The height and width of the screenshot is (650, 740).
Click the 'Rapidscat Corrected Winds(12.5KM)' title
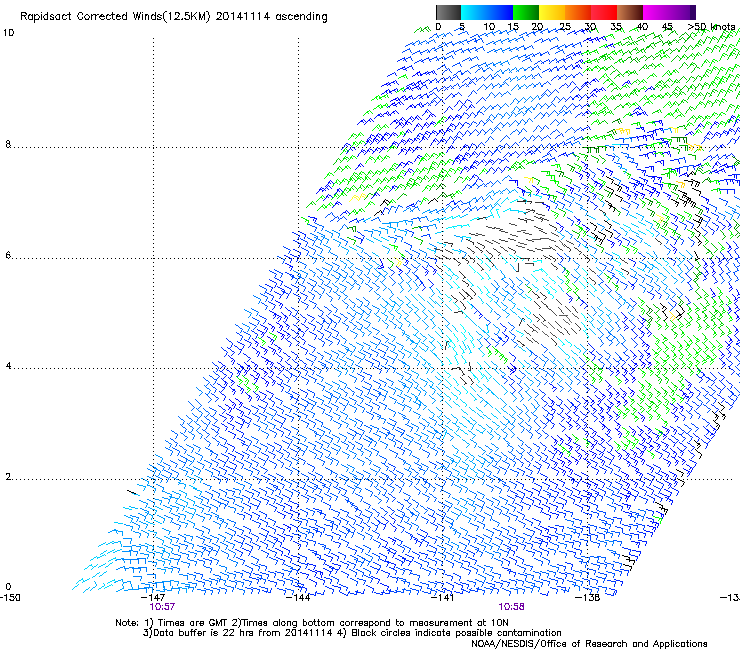pos(115,17)
